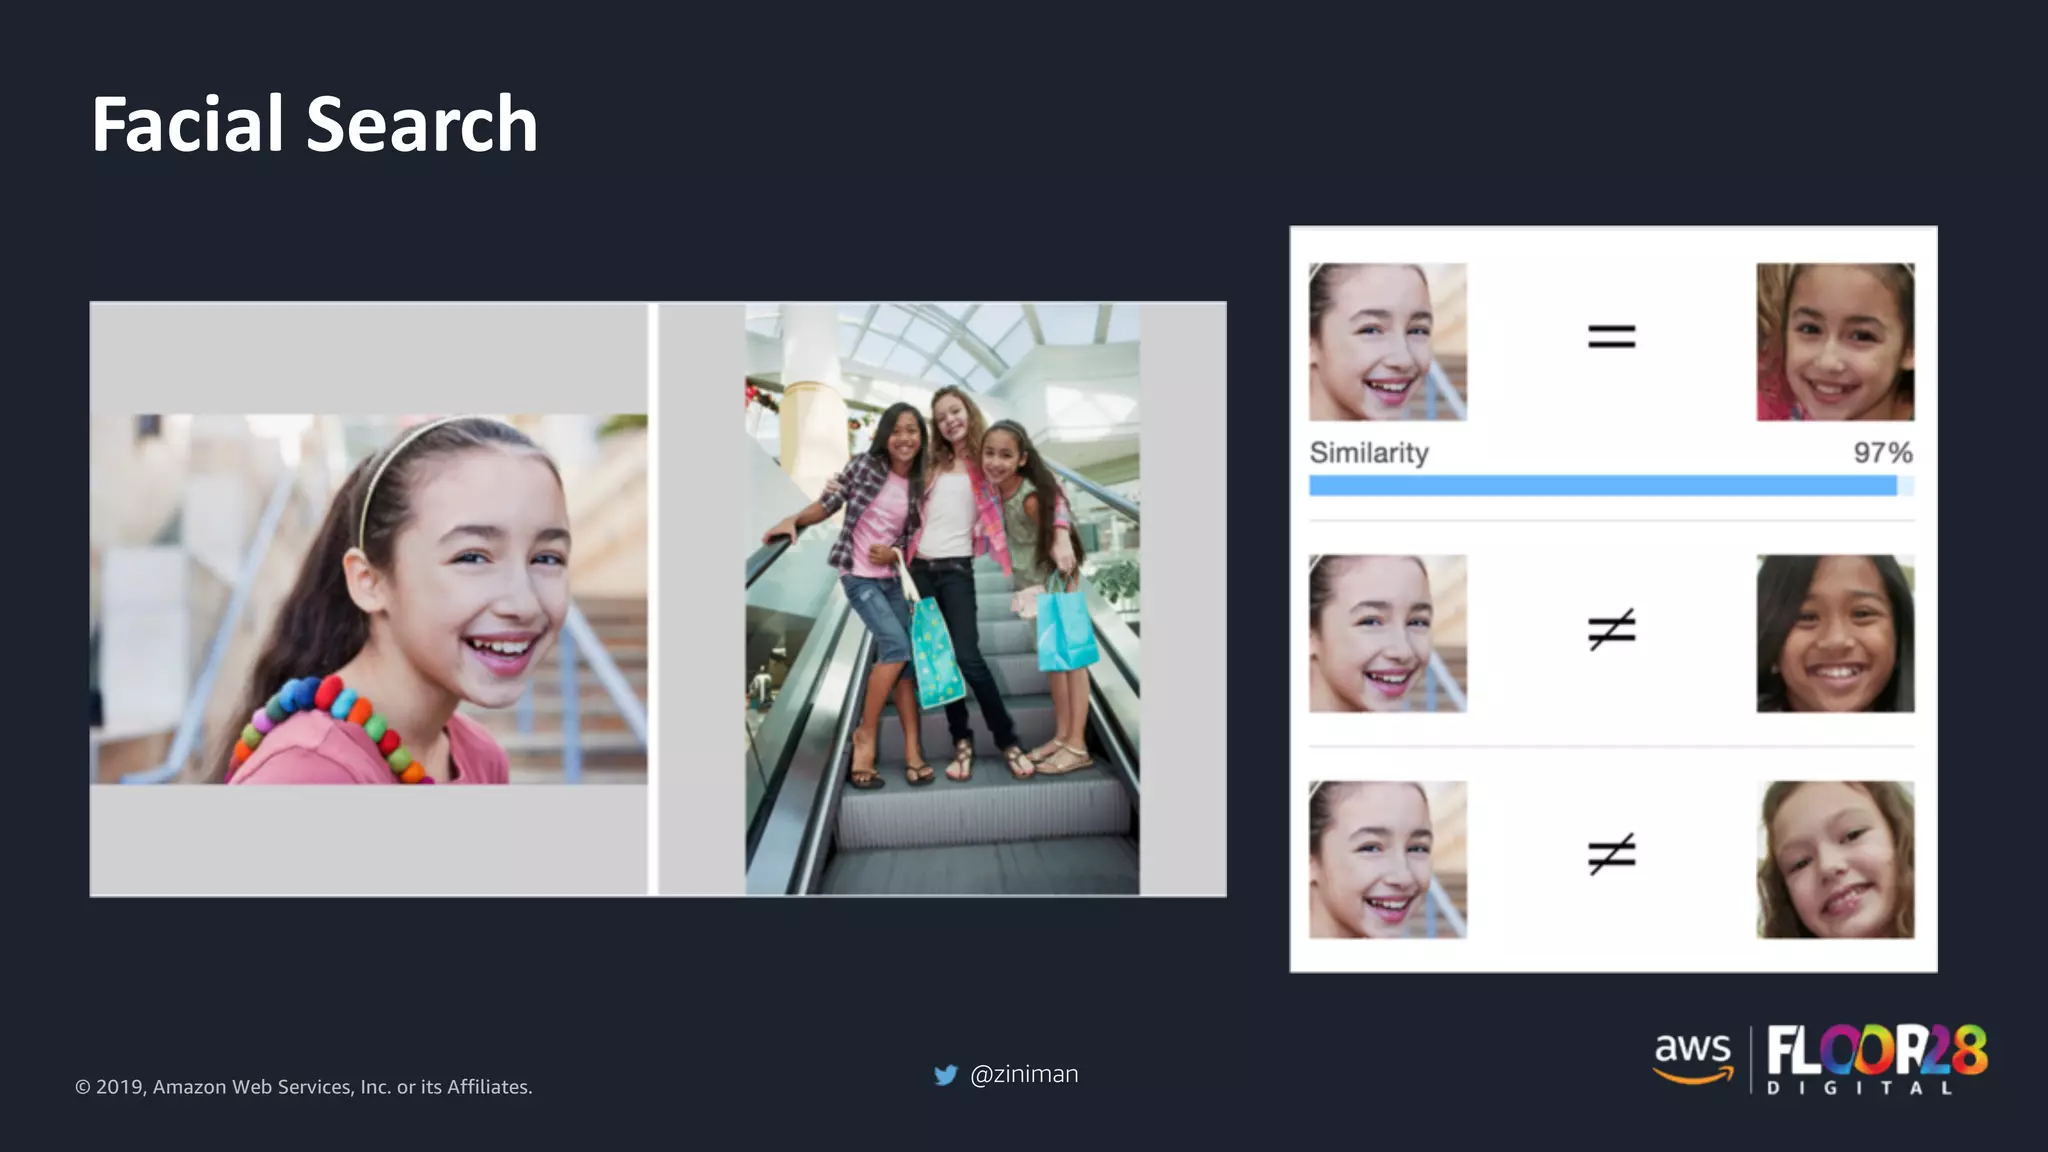Image resolution: width=2048 pixels, height=1152 pixels.
Task: Click the dark-haired face thumbnail in the middle row
Action: click(1836, 634)
